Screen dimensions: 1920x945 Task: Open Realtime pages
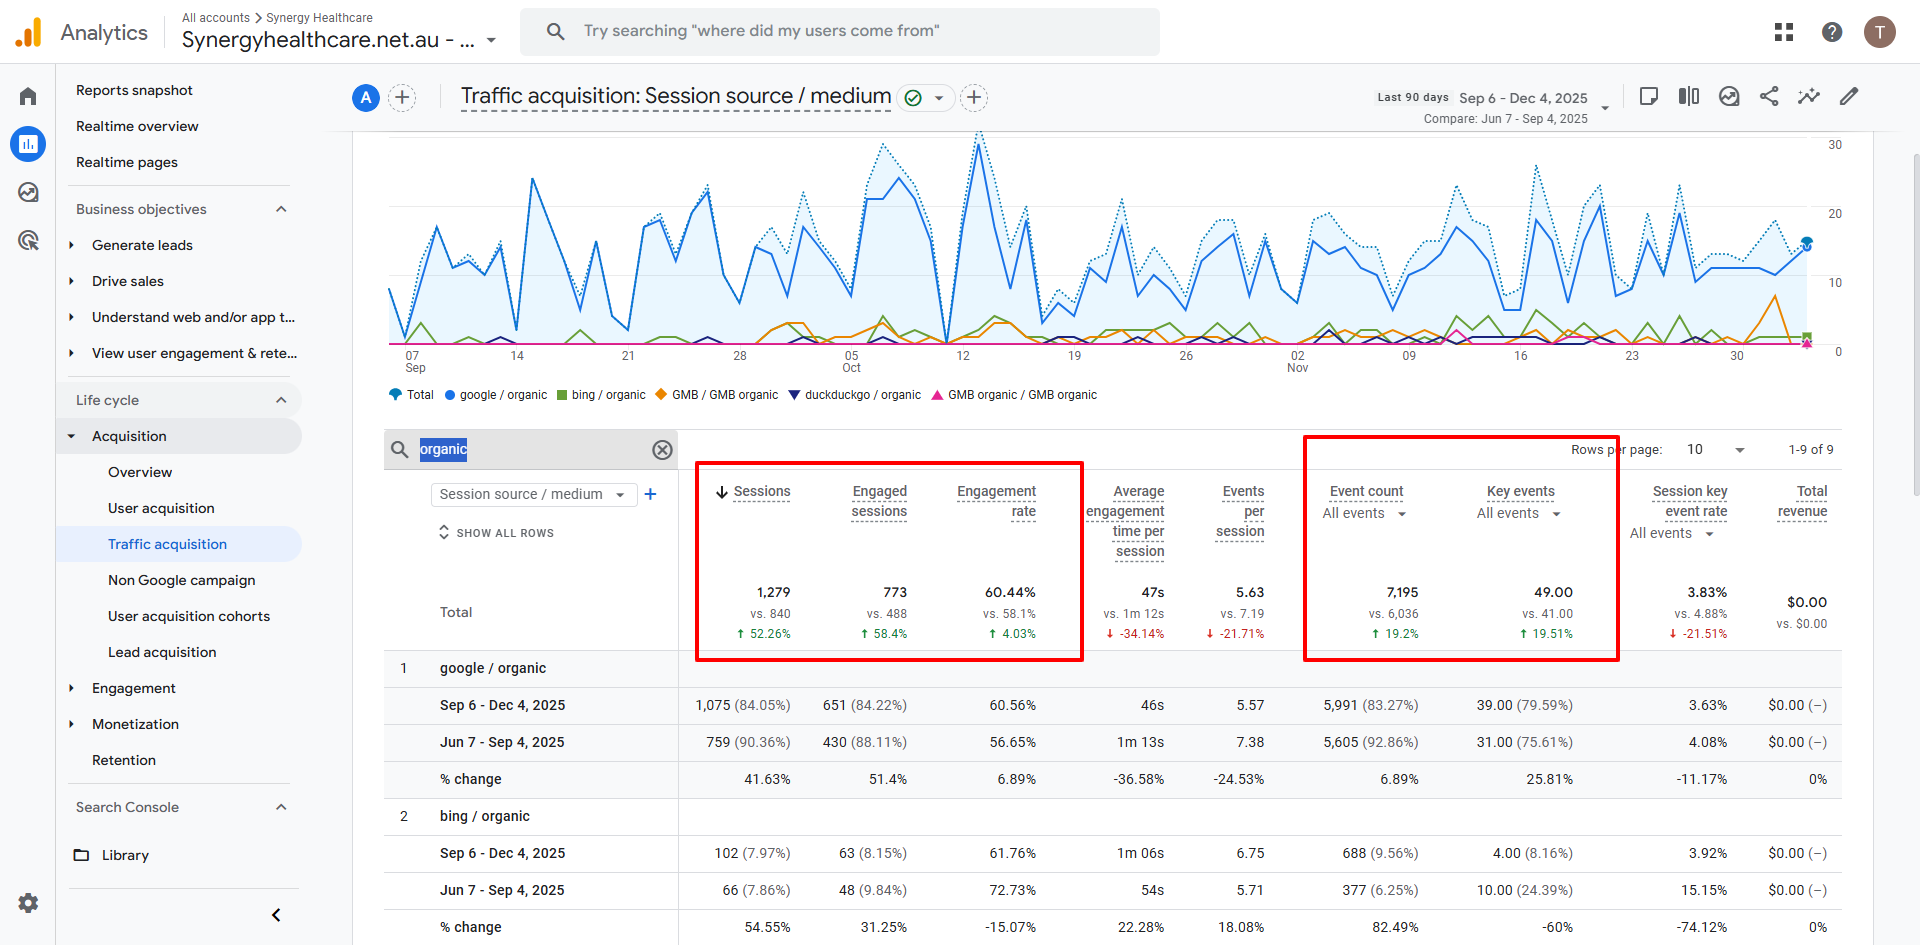tap(127, 162)
